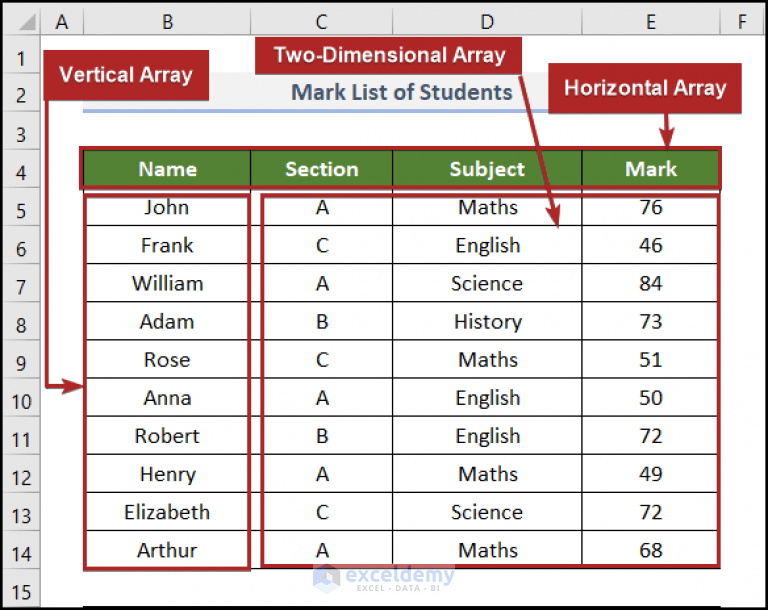Select the cell containing Elizabeth
Image resolution: width=768 pixels, height=610 pixels.
point(167,512)
